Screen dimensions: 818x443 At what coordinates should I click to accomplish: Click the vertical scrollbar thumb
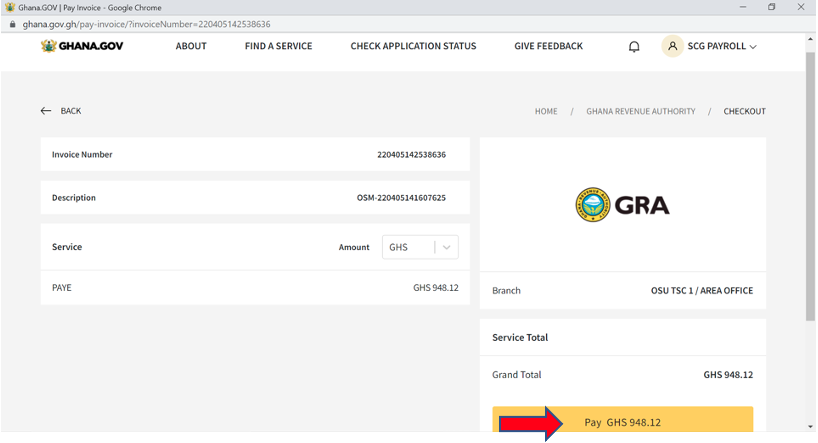(810, 186)
